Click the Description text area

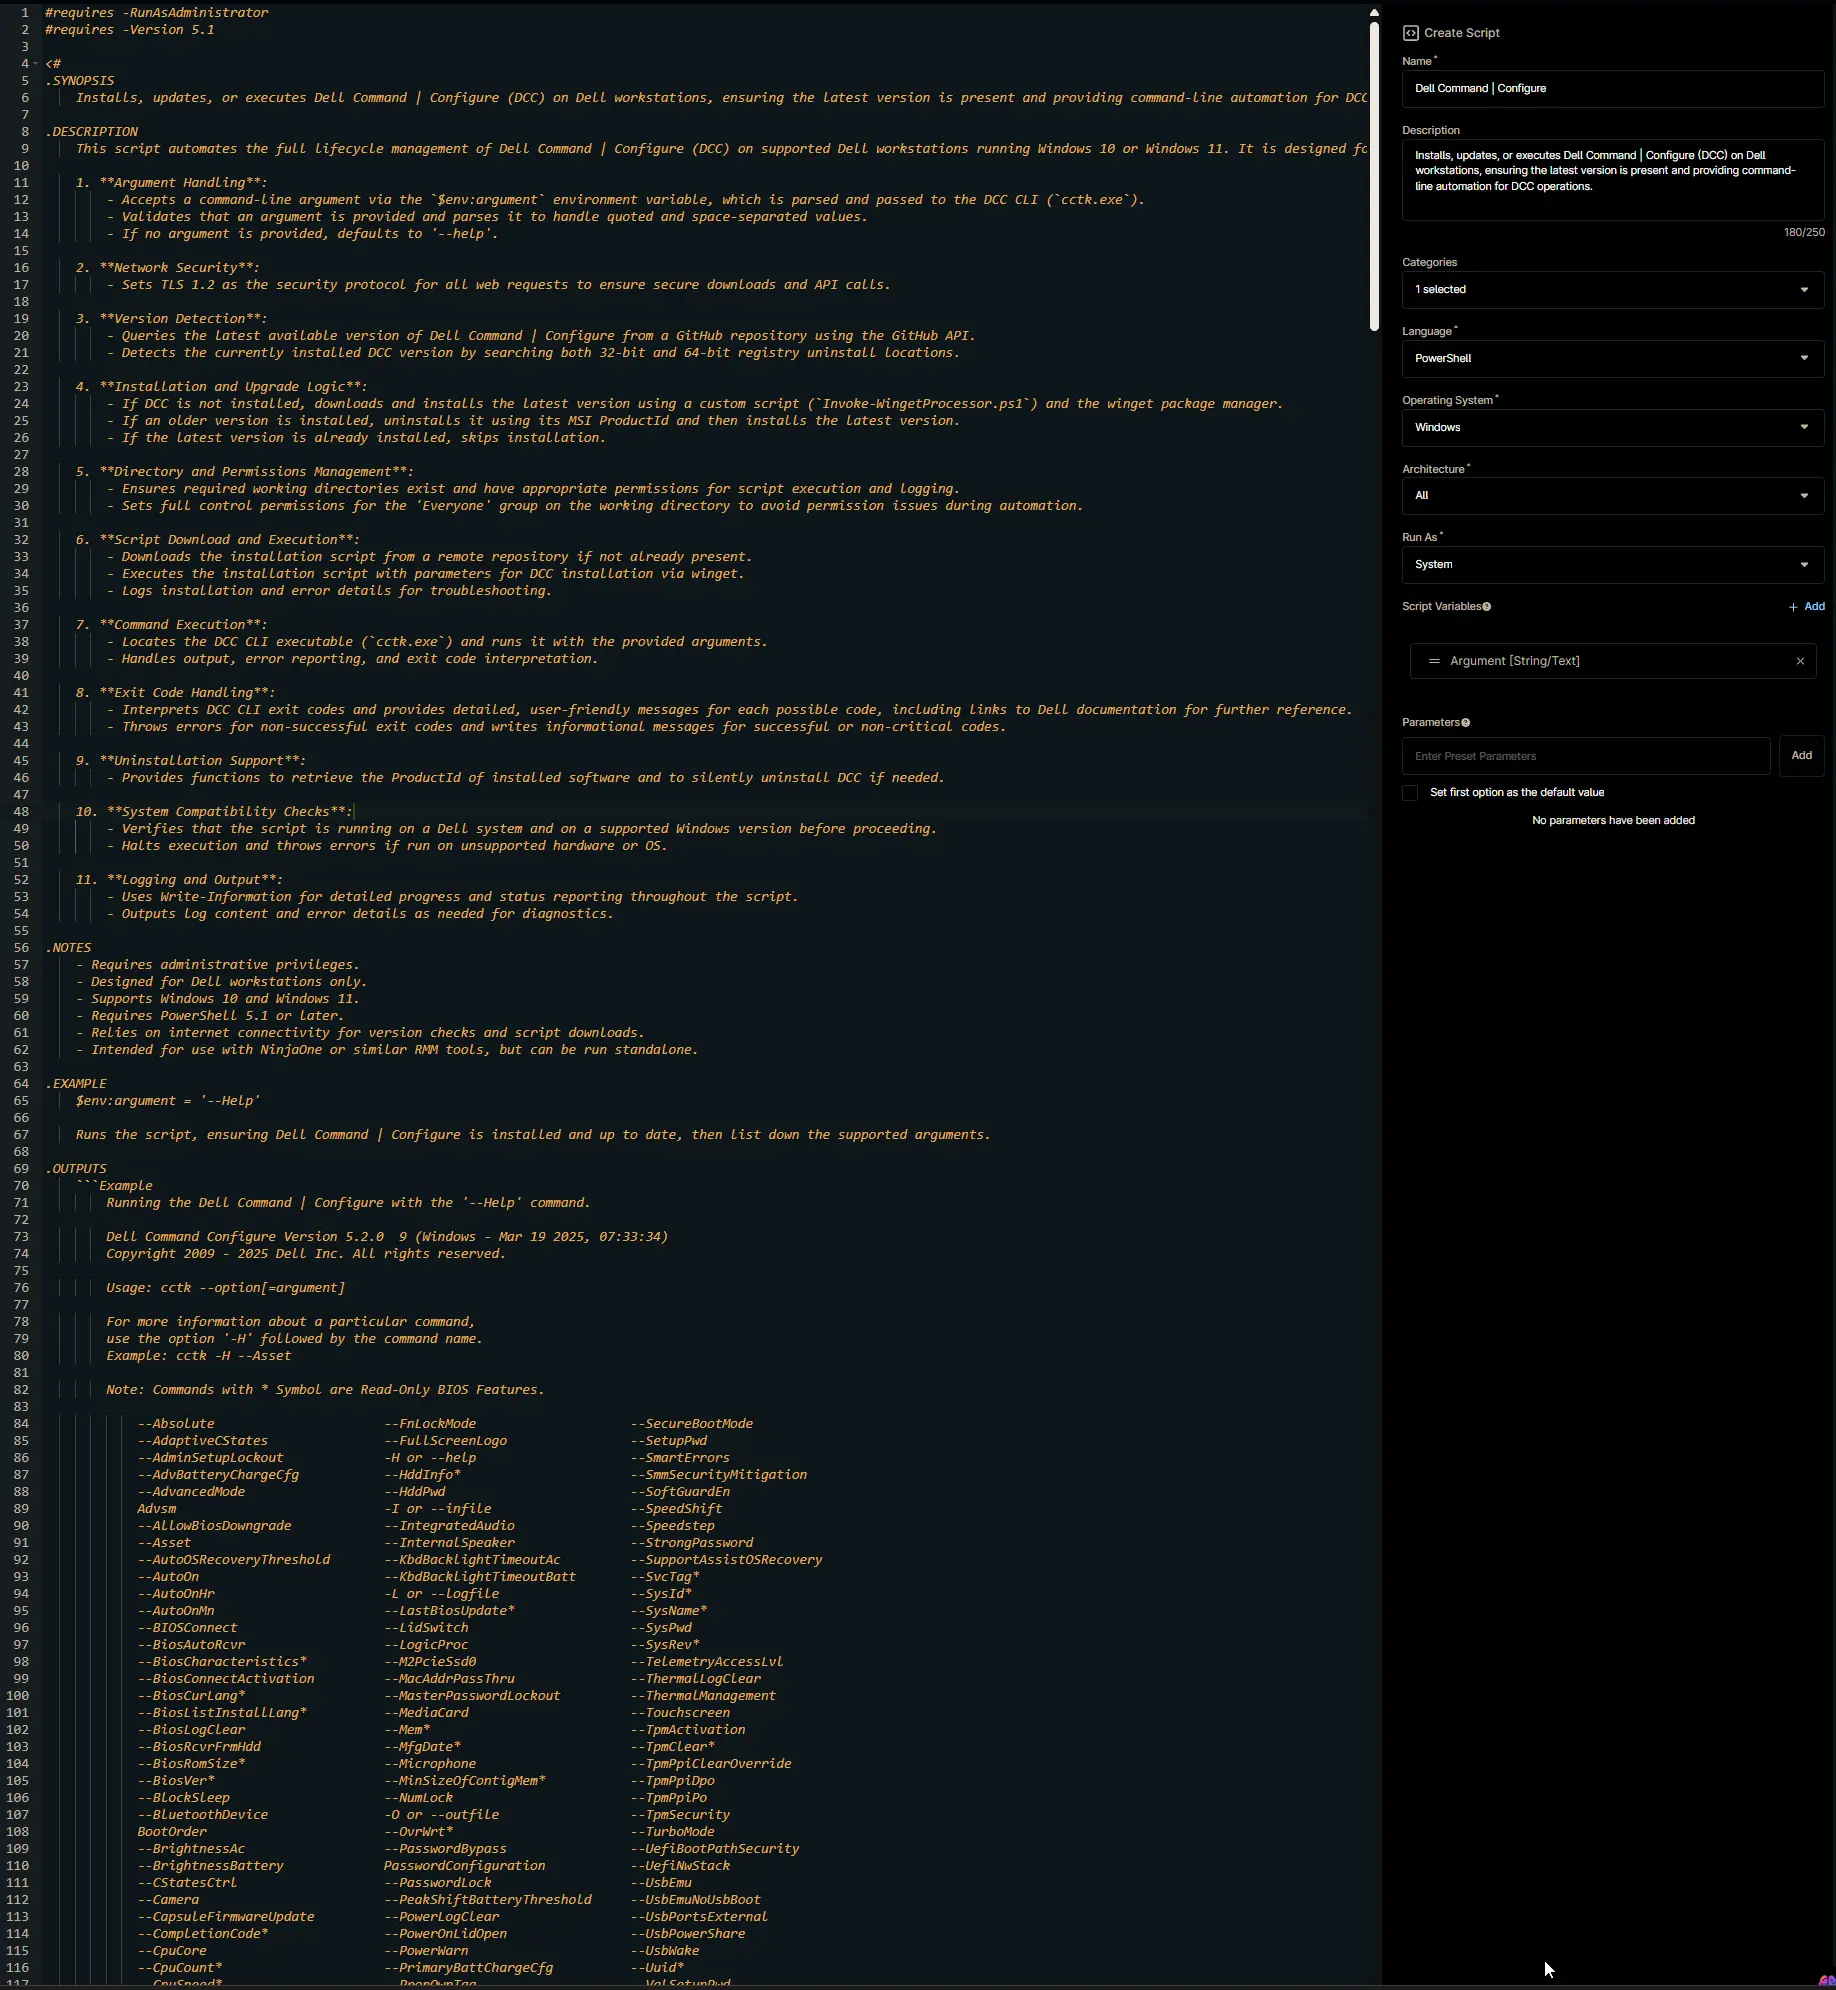click(1612, 180)
